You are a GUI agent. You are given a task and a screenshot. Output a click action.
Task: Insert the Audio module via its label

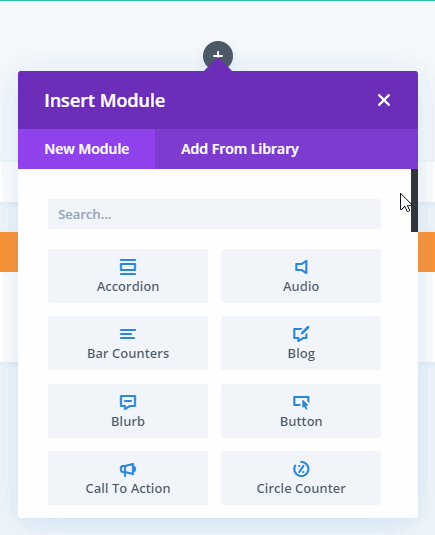(301, 287)
